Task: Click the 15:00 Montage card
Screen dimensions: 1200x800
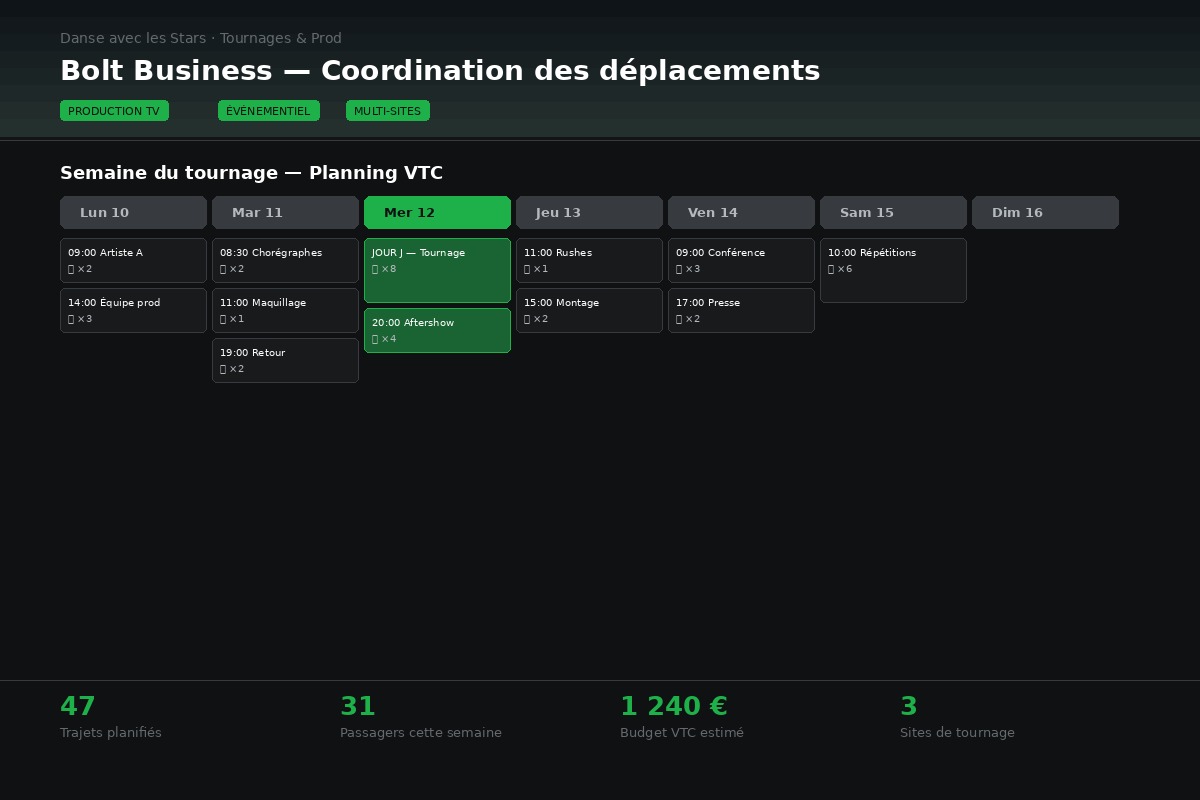Action: click(x=589, y=310)
